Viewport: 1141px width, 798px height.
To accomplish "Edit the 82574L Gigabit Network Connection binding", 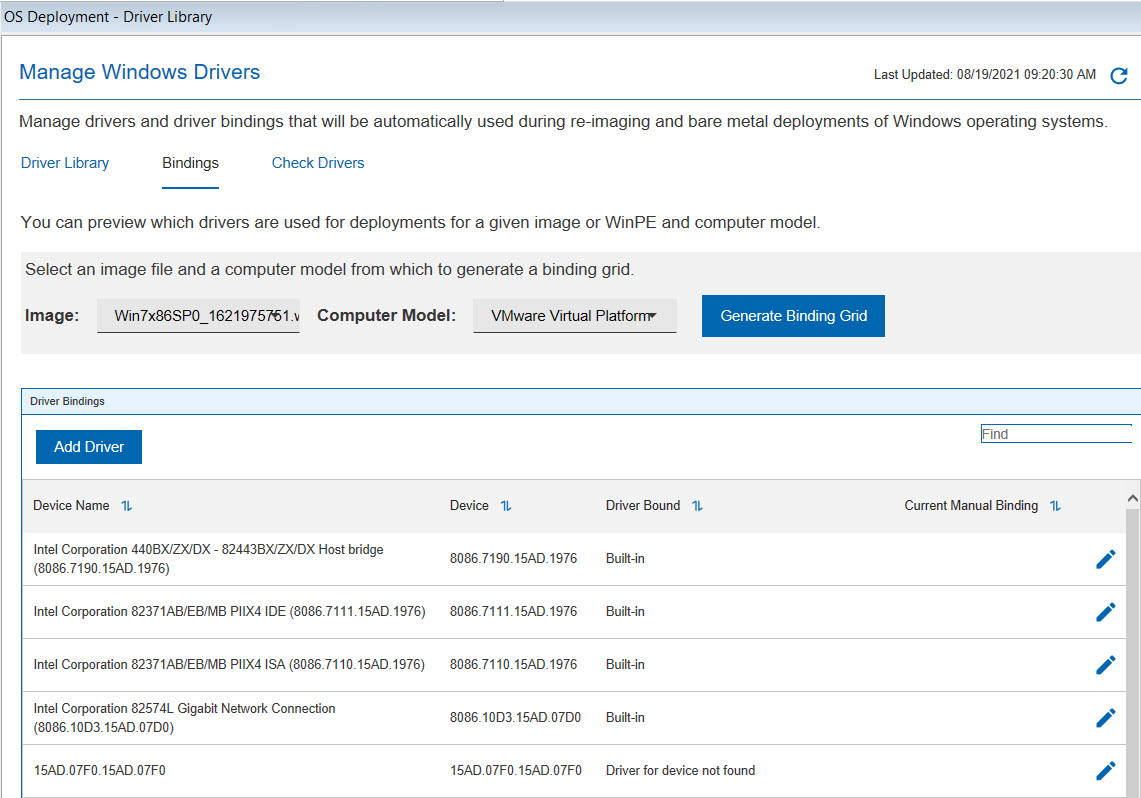I will [1105, 718].
